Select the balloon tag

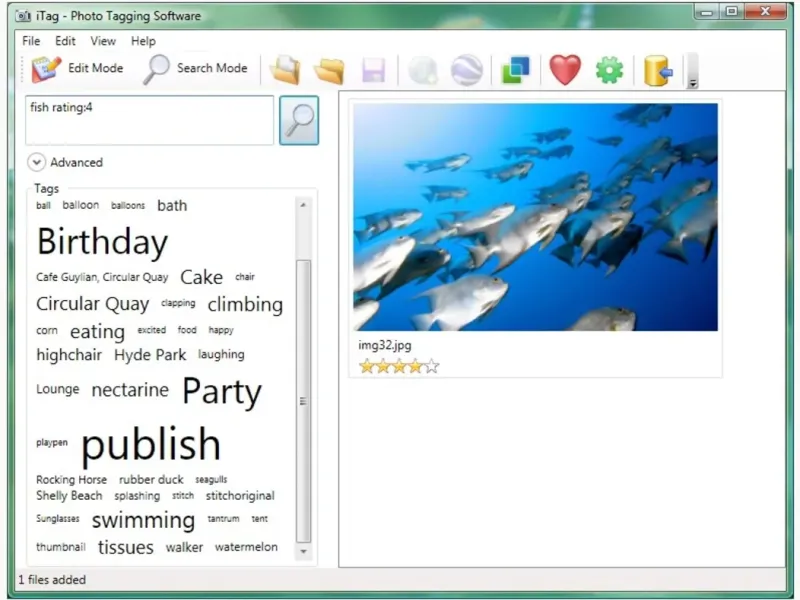pos(81,205)
